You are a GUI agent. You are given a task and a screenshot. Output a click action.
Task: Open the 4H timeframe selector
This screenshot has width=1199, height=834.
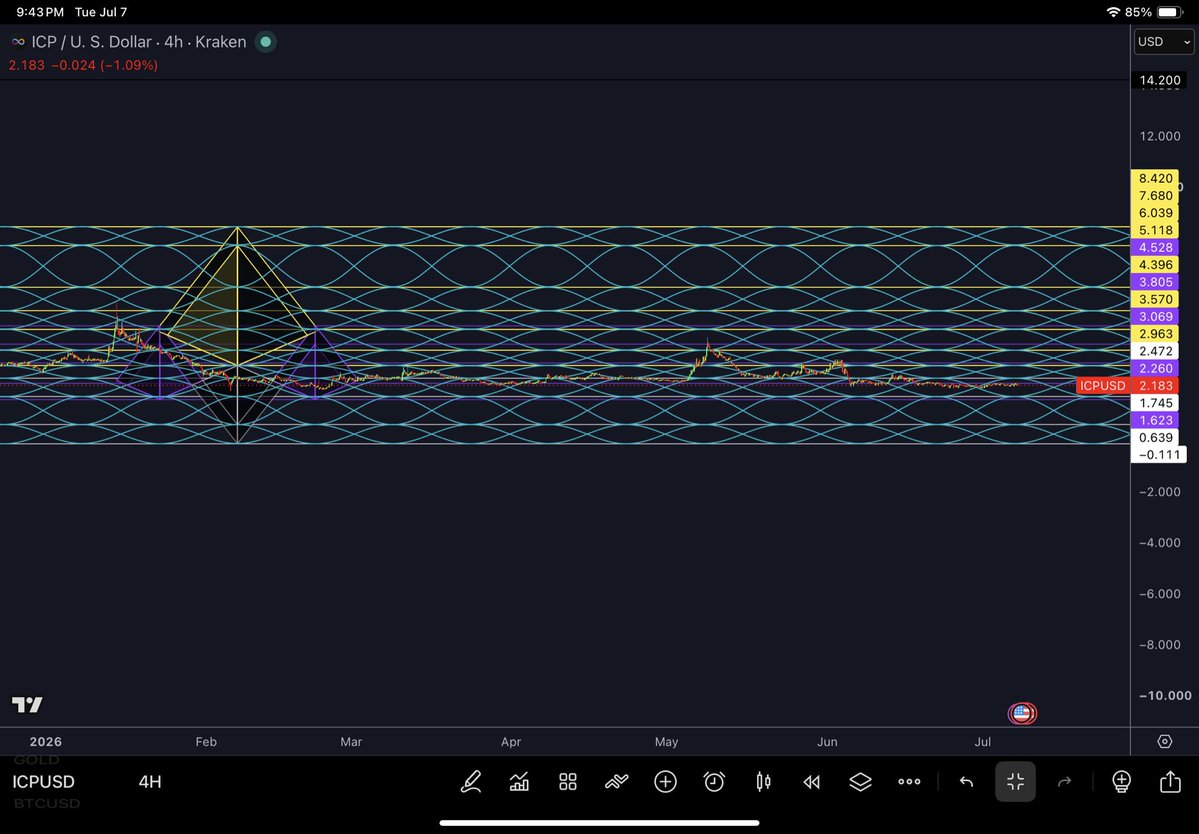(x=150, y=781)
